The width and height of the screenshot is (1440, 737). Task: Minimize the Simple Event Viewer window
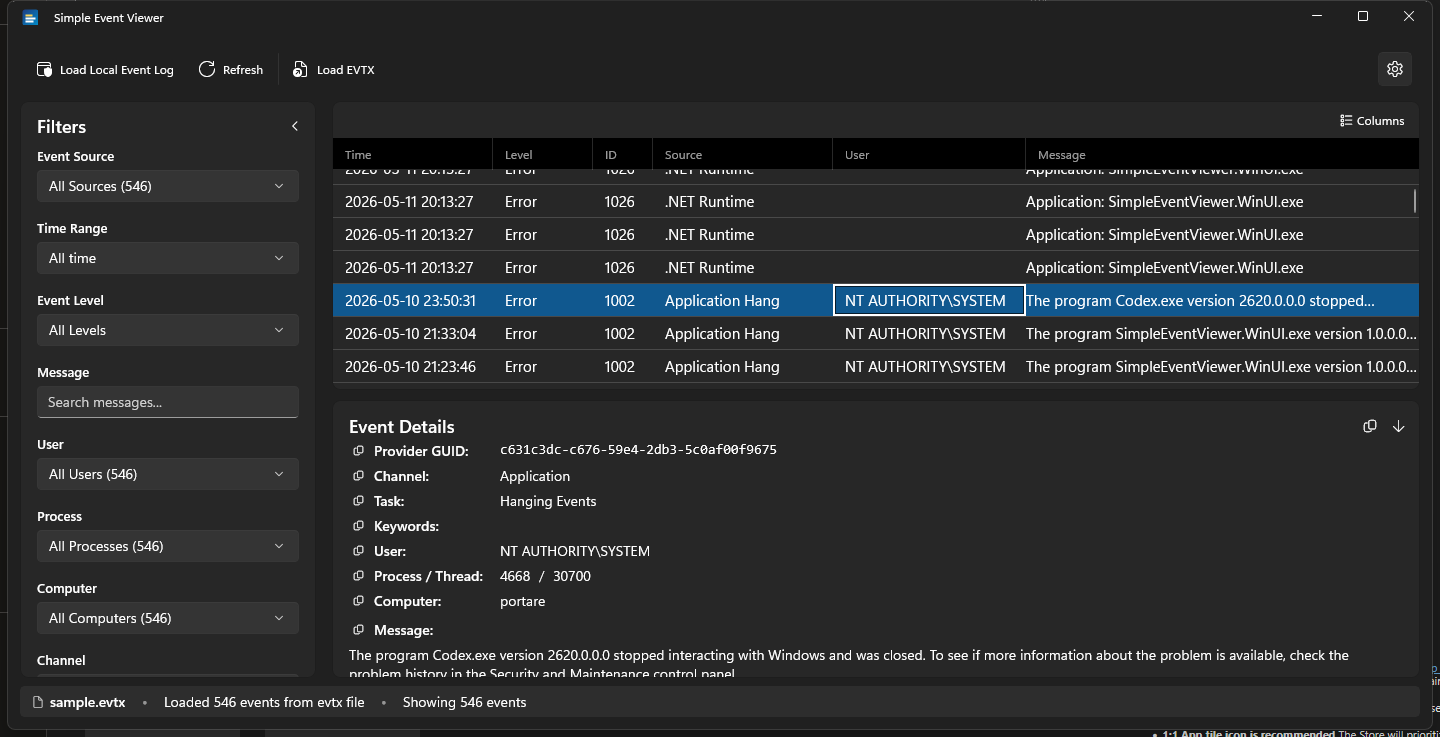pos(1317,16)
